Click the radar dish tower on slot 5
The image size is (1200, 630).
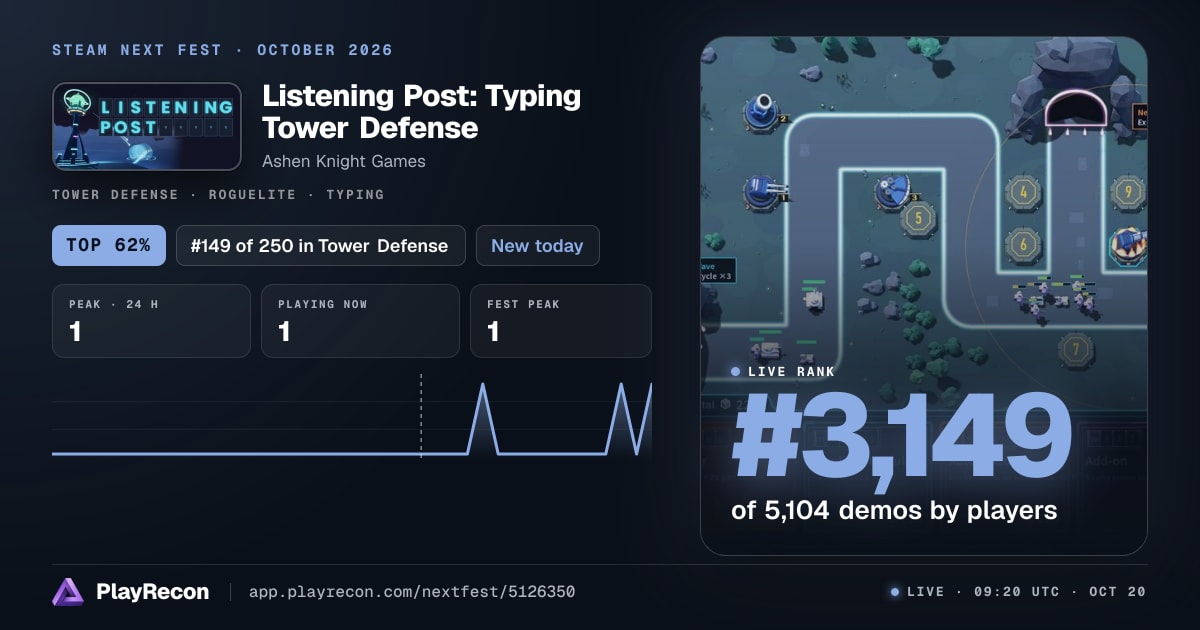pos(893,190)
